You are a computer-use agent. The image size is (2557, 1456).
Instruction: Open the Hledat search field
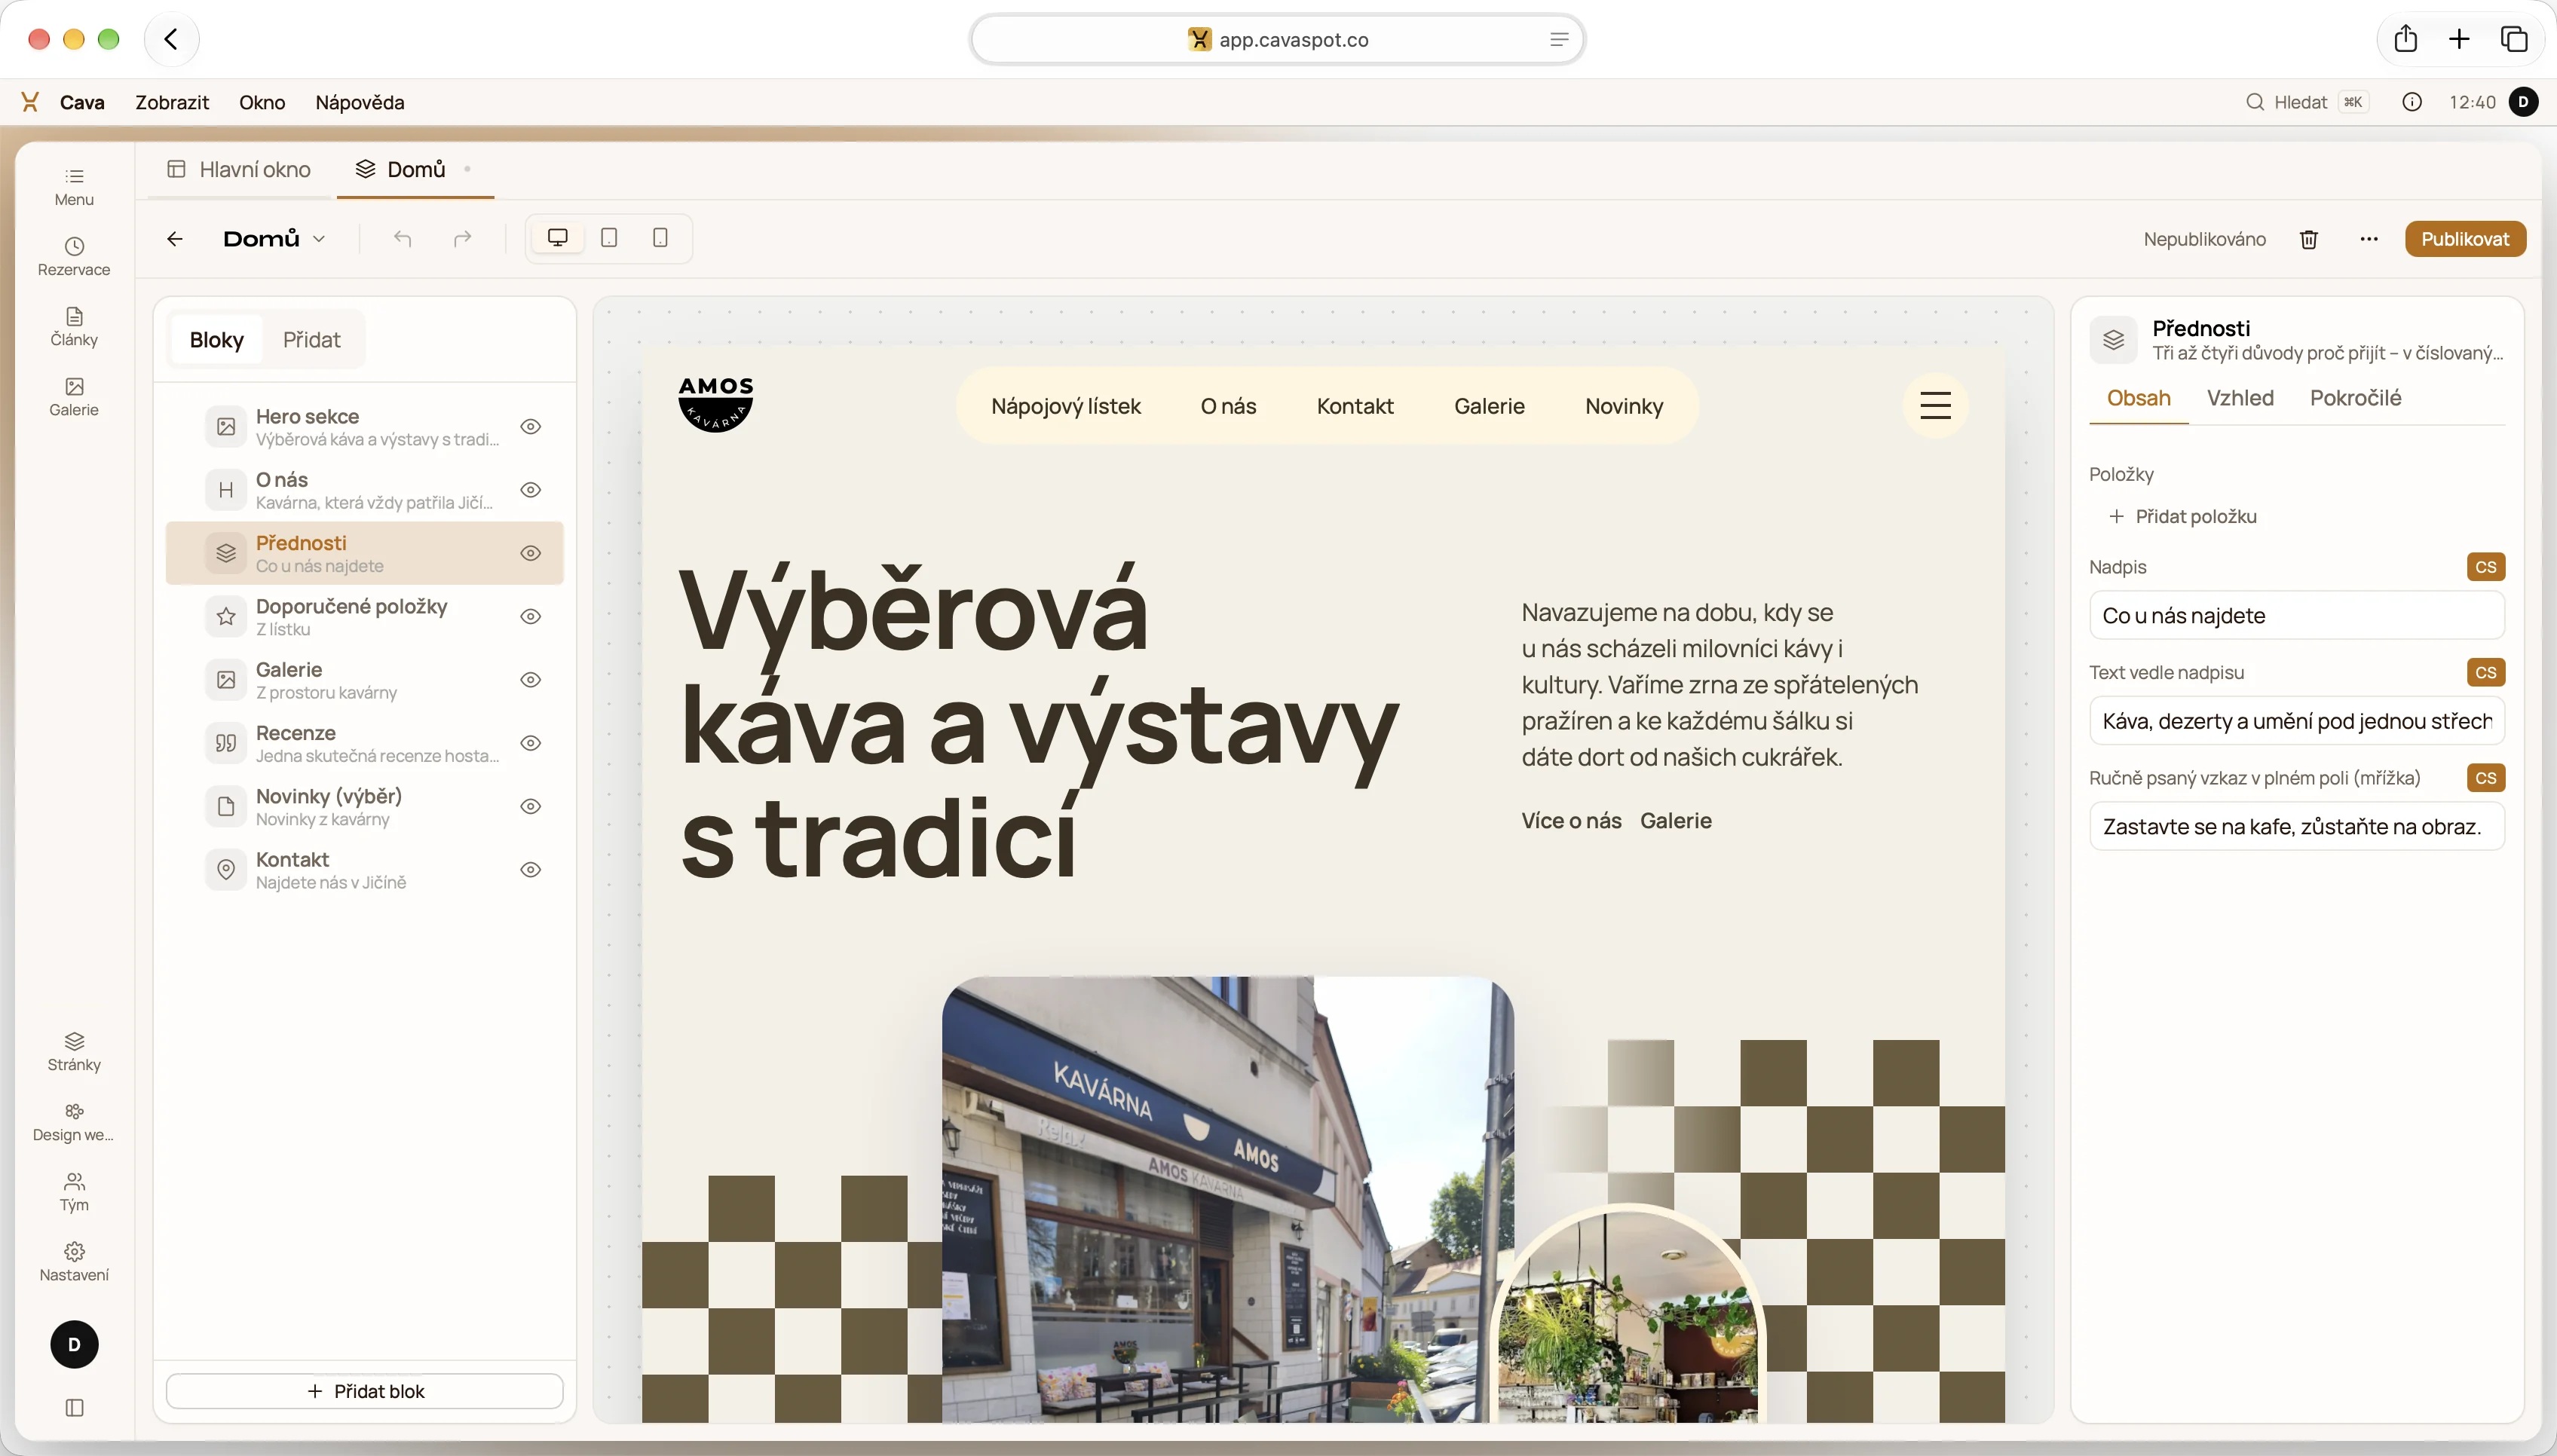coord(2307,102)
